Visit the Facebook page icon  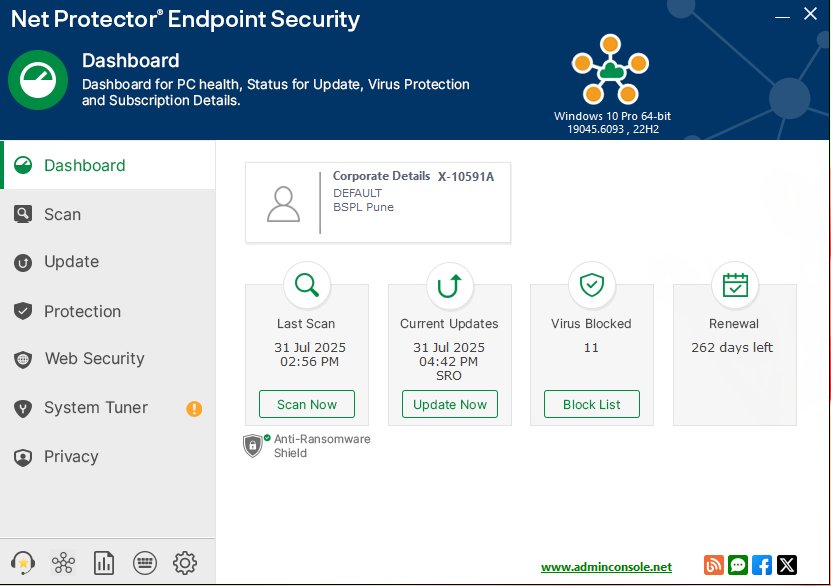762,565
